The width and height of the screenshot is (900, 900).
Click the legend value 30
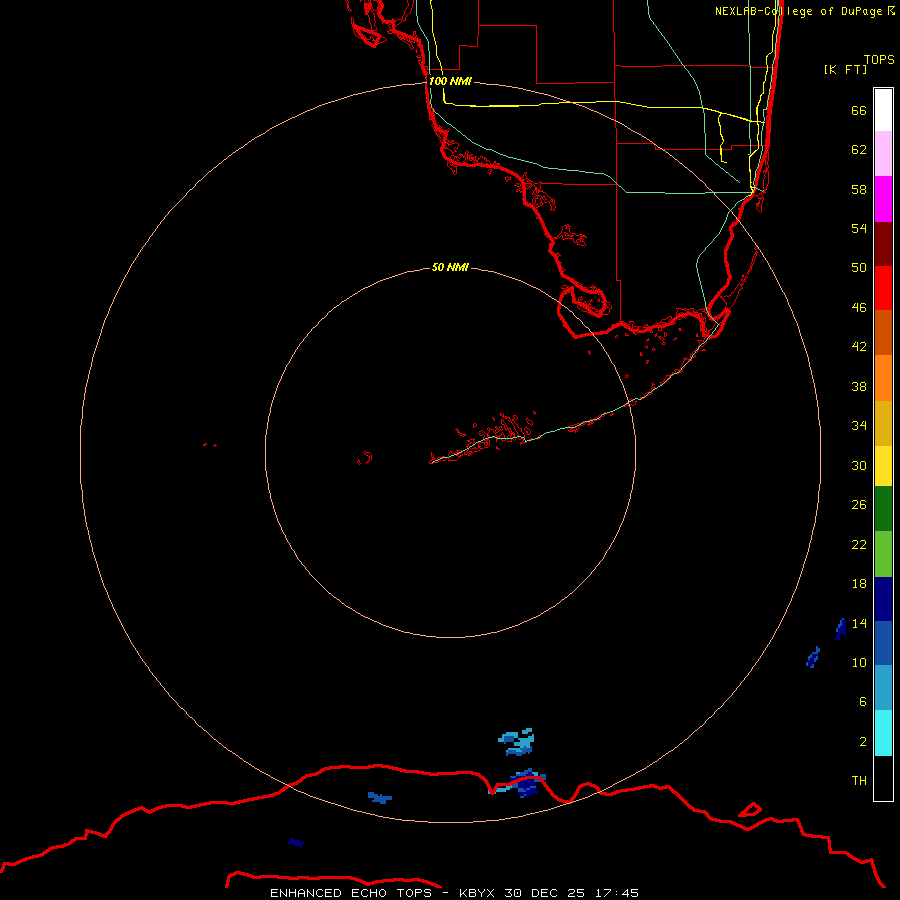point(859,465)
